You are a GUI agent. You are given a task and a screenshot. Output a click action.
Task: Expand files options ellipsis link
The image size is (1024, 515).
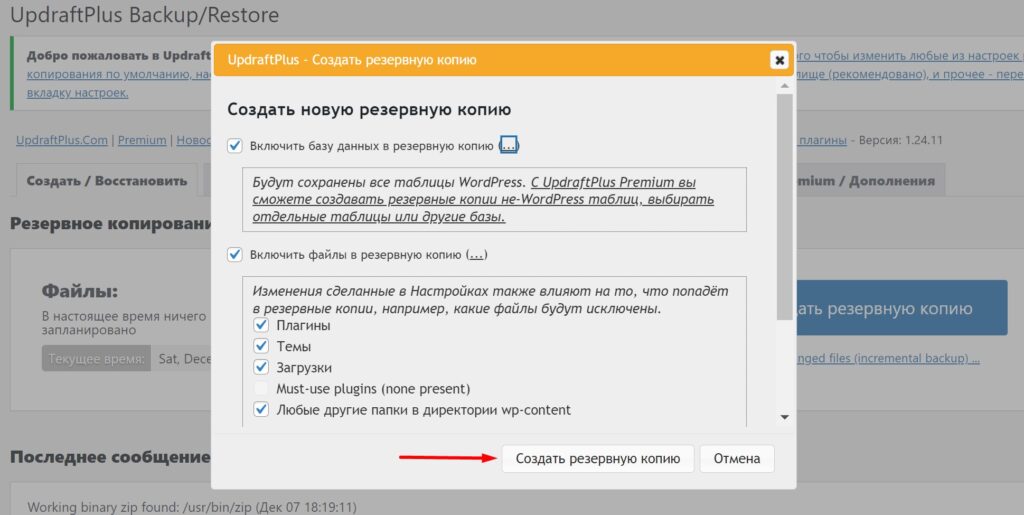477,255
